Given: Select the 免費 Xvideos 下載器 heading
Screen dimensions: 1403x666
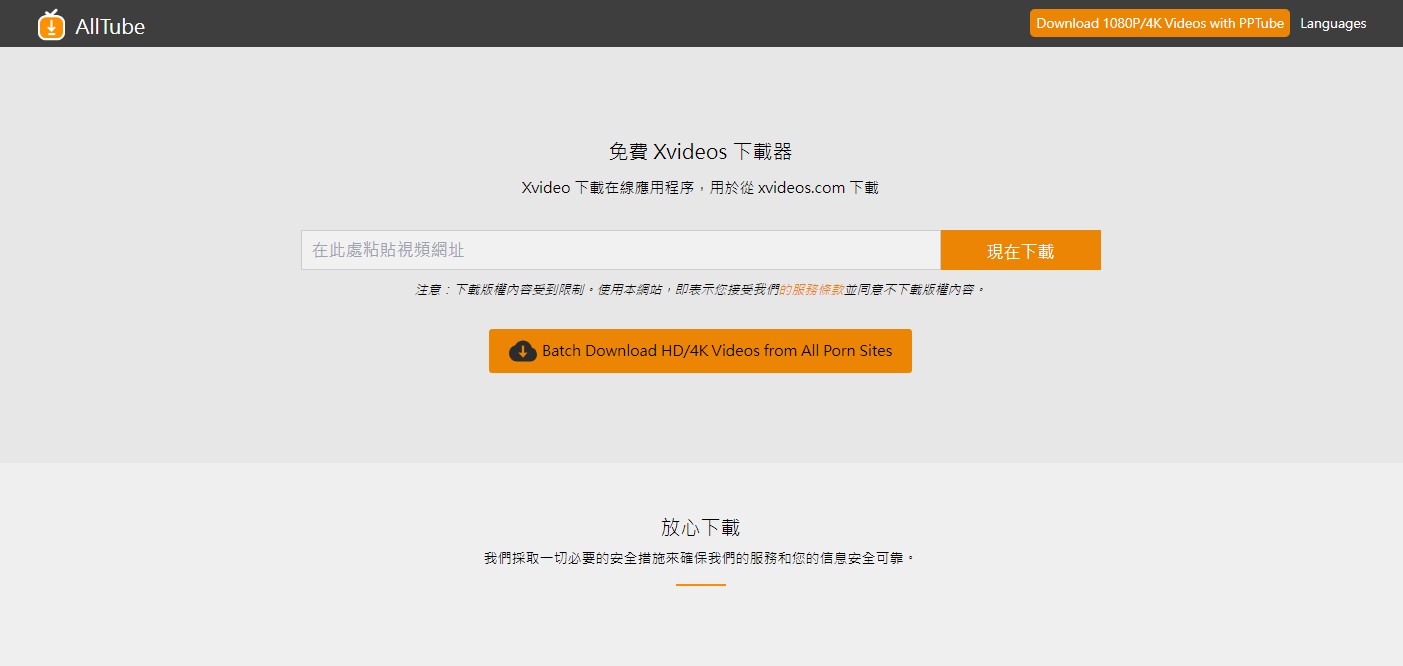Looking at the screenshot, I should (x=700, y=152).
